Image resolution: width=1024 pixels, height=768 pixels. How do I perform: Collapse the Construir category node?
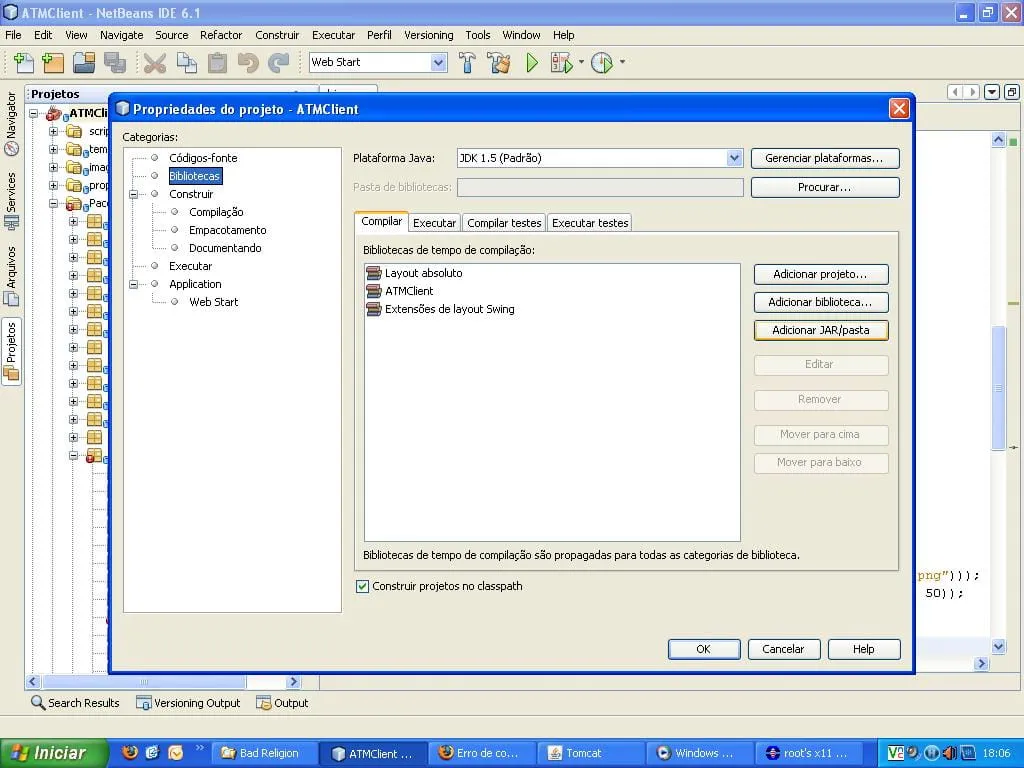134,194
